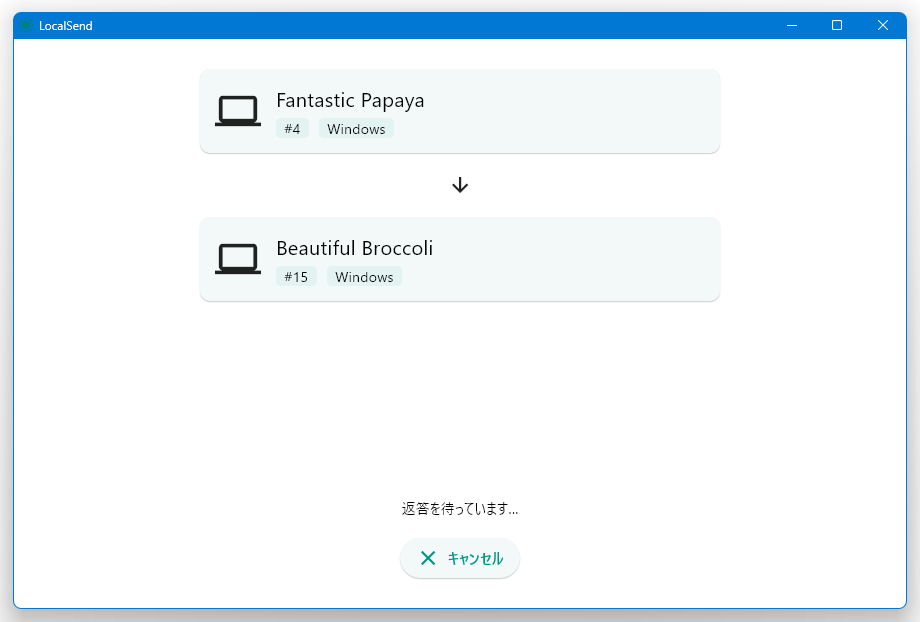
Task: Click the #4 badge under Fantastic Papaya
Action: point(292,129)
